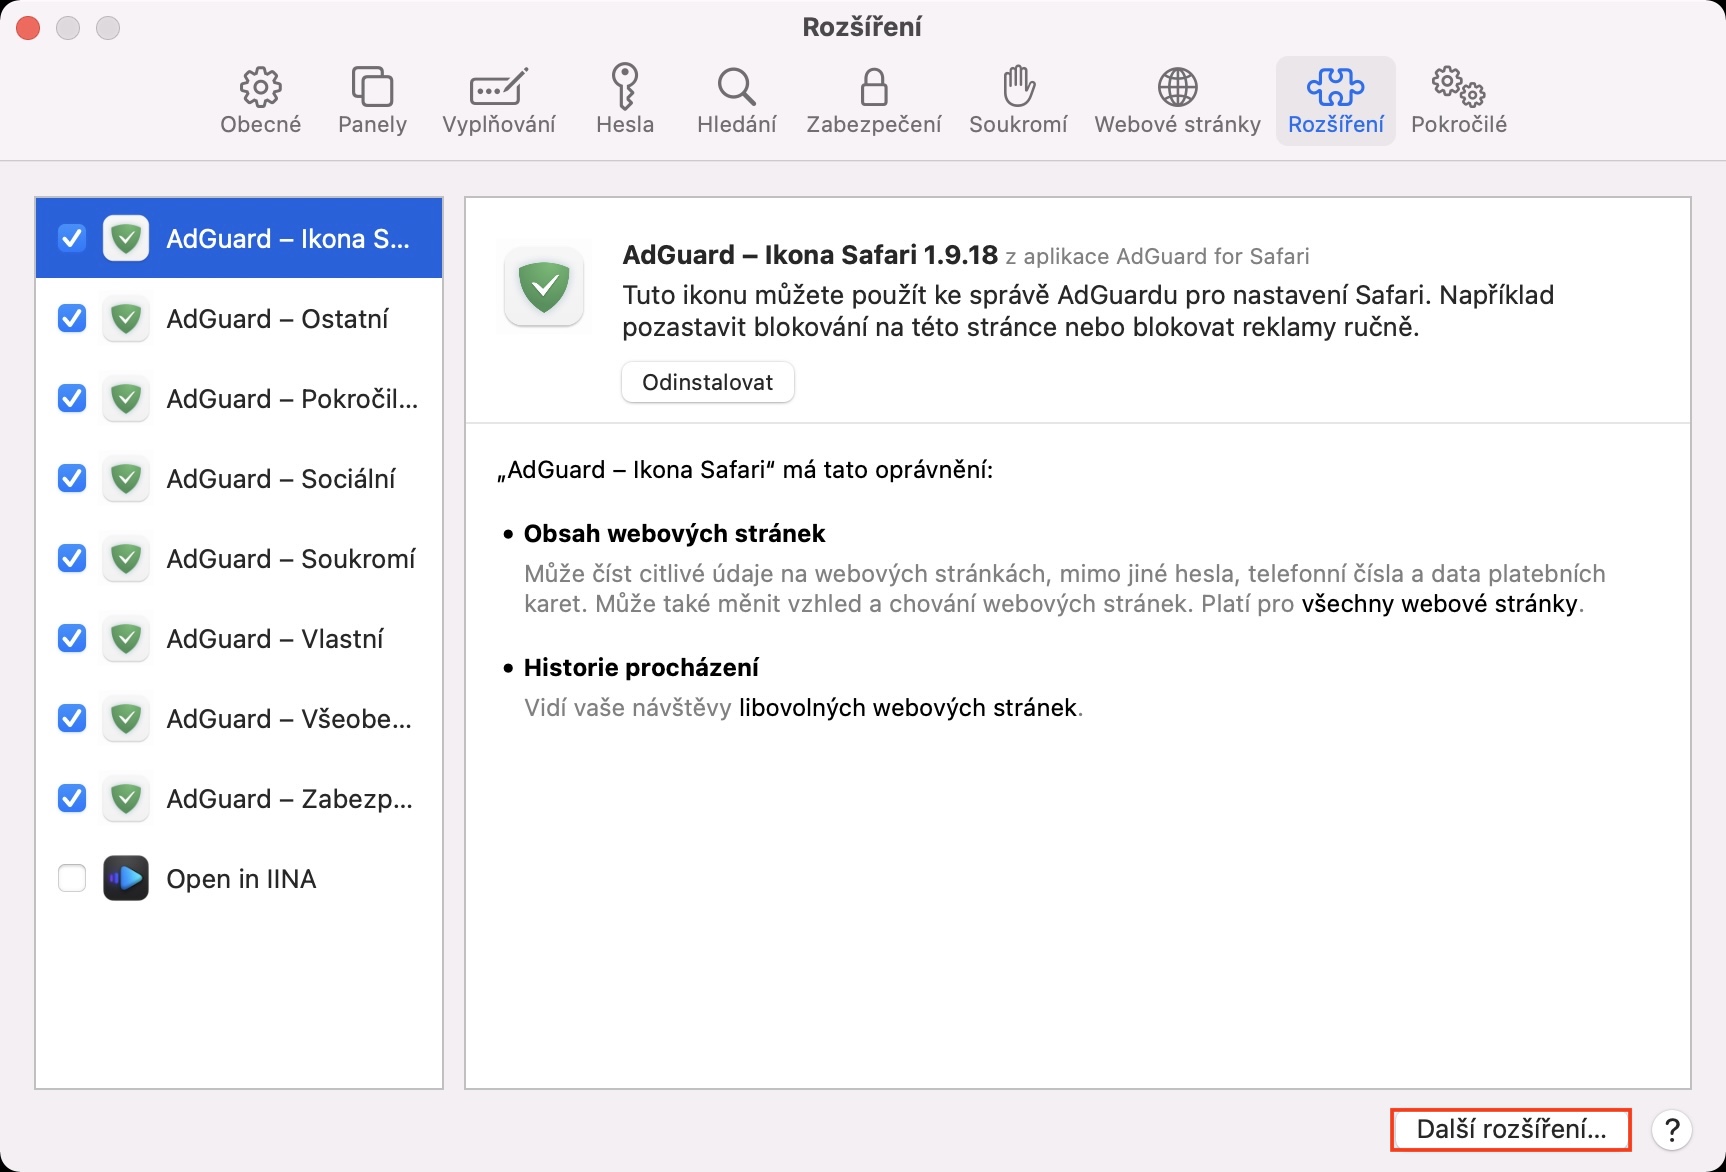This screenshot has width=1726, height=1172.
Task: Select the Rozšíření tab
Action: click(1335, 101)
